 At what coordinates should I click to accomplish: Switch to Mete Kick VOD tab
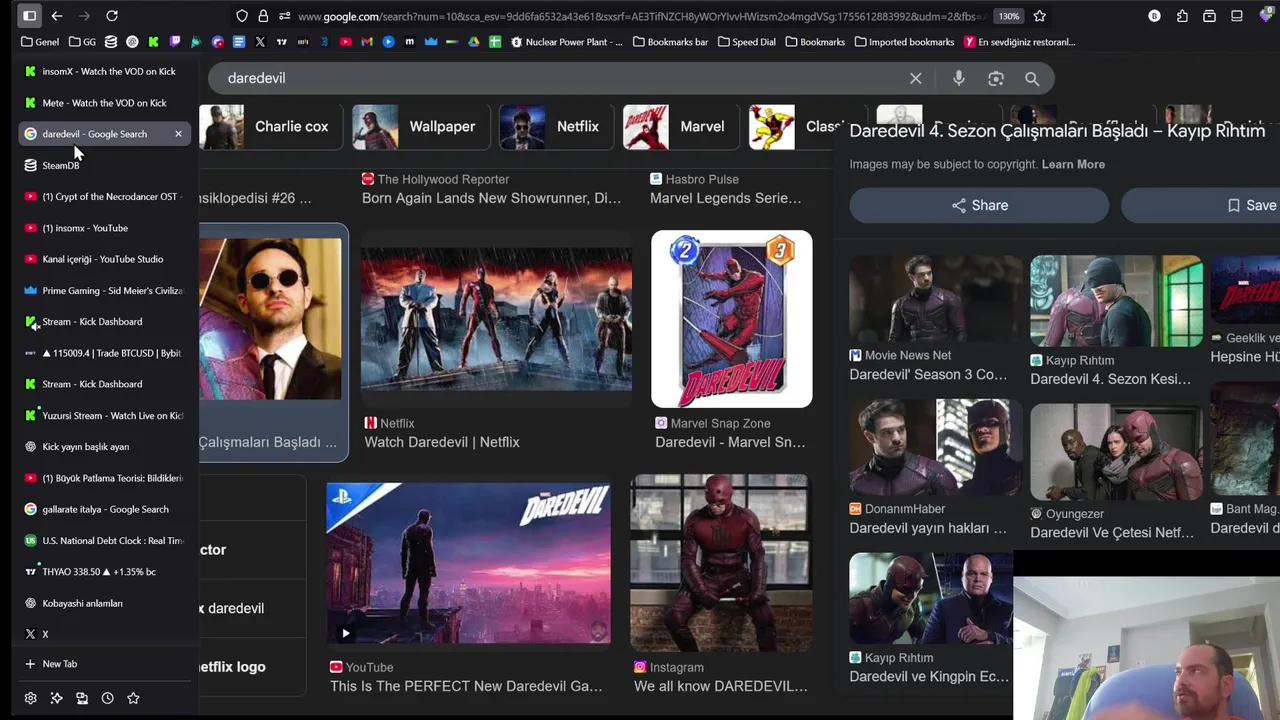[x=104, y=103]
